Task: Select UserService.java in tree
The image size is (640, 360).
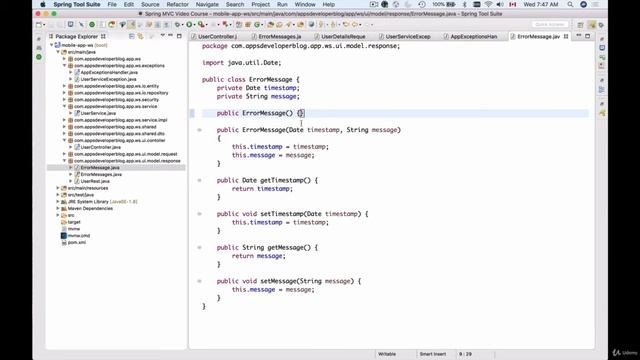Action: pyautogui.click(x=98, y=113)
